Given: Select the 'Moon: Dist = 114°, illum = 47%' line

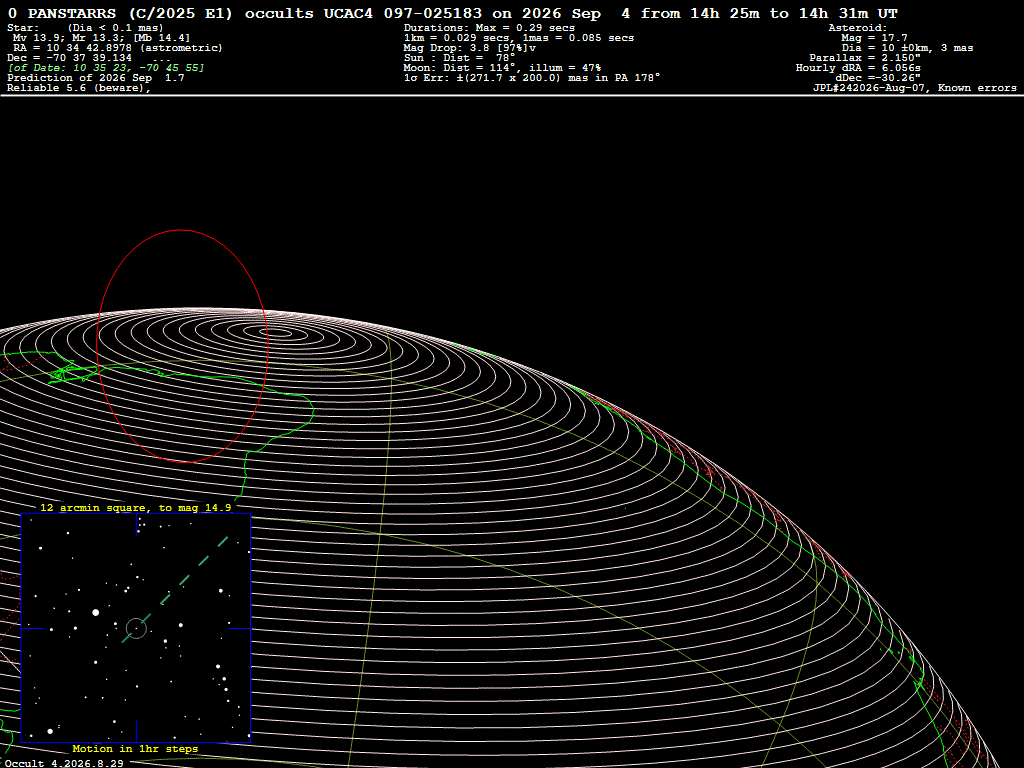Looking at the screenshot, I should coord(502,68).
